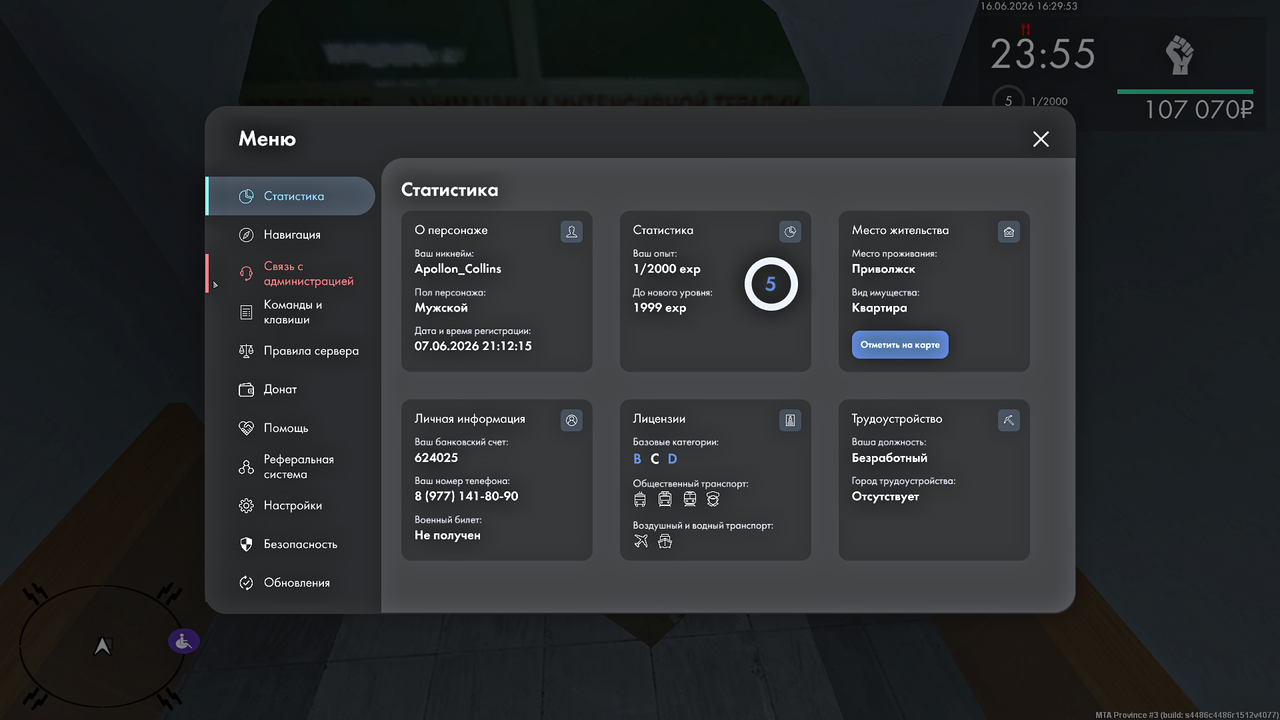Viewport: 1280px width, 720px height.
Task: Click the trolleybus license icon
Action: tap(640, 499)
